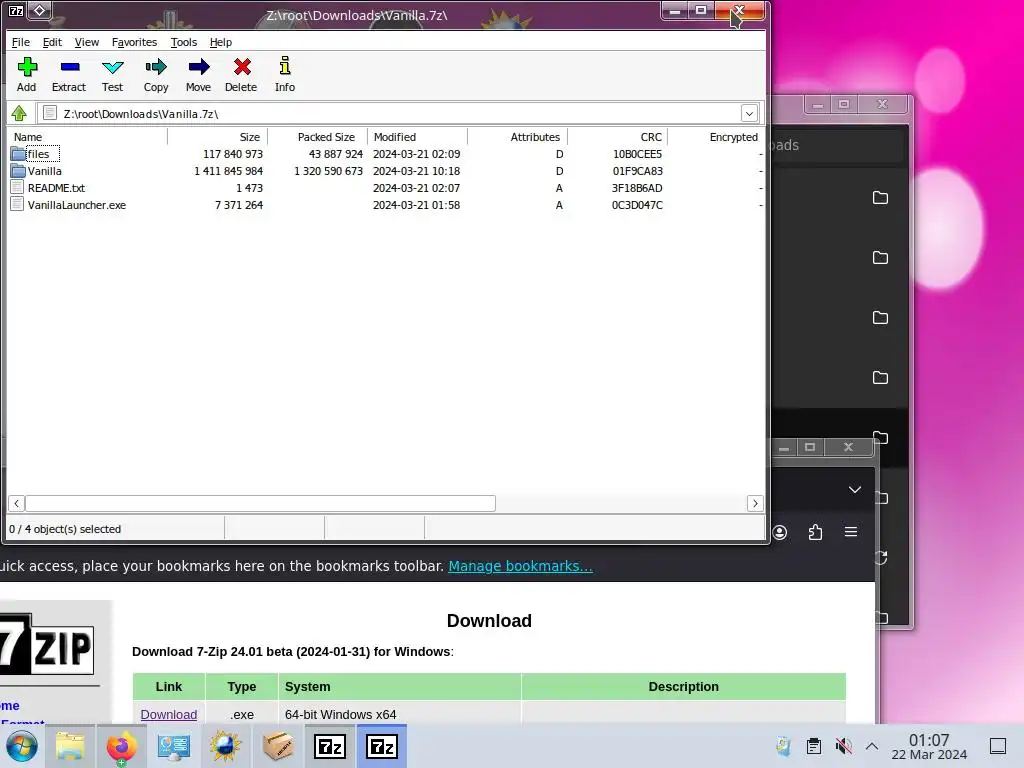Screen dimensions: 1024x768
Task: Run the Test archive tool
Action: pos(112,67)
